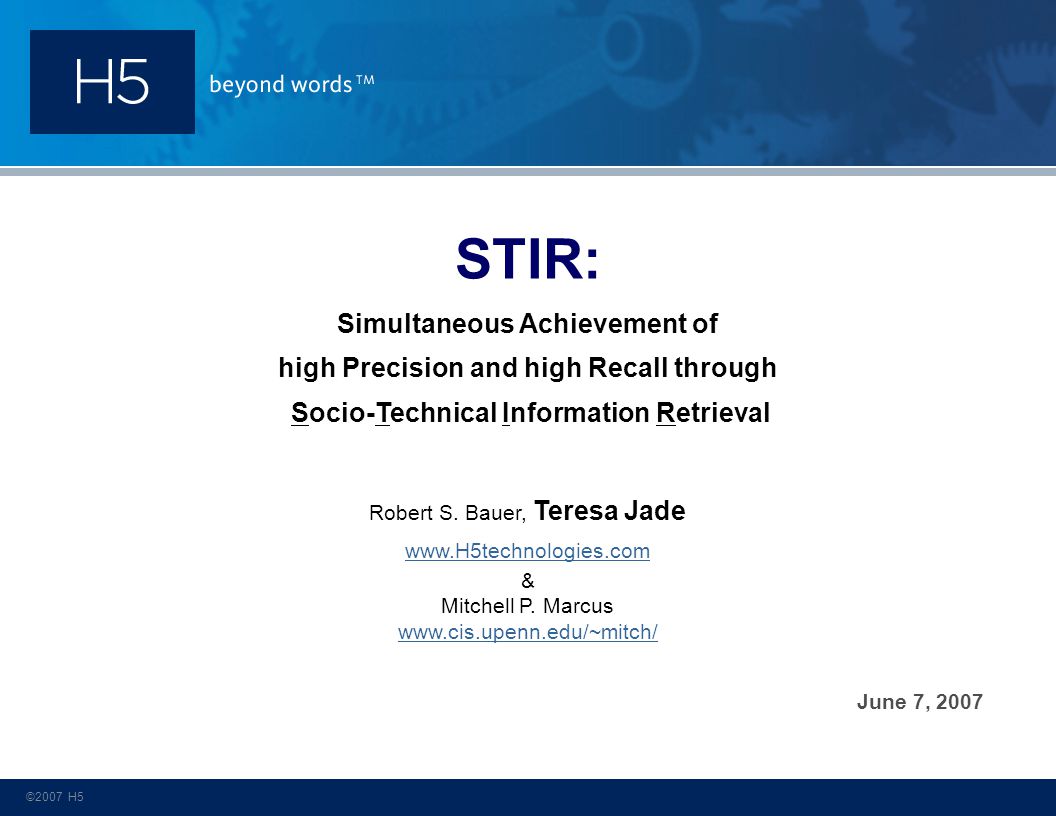1056x816 pixels.
Task: Click the author name "Robert S. Bauer,"
Action: point(447,513)
